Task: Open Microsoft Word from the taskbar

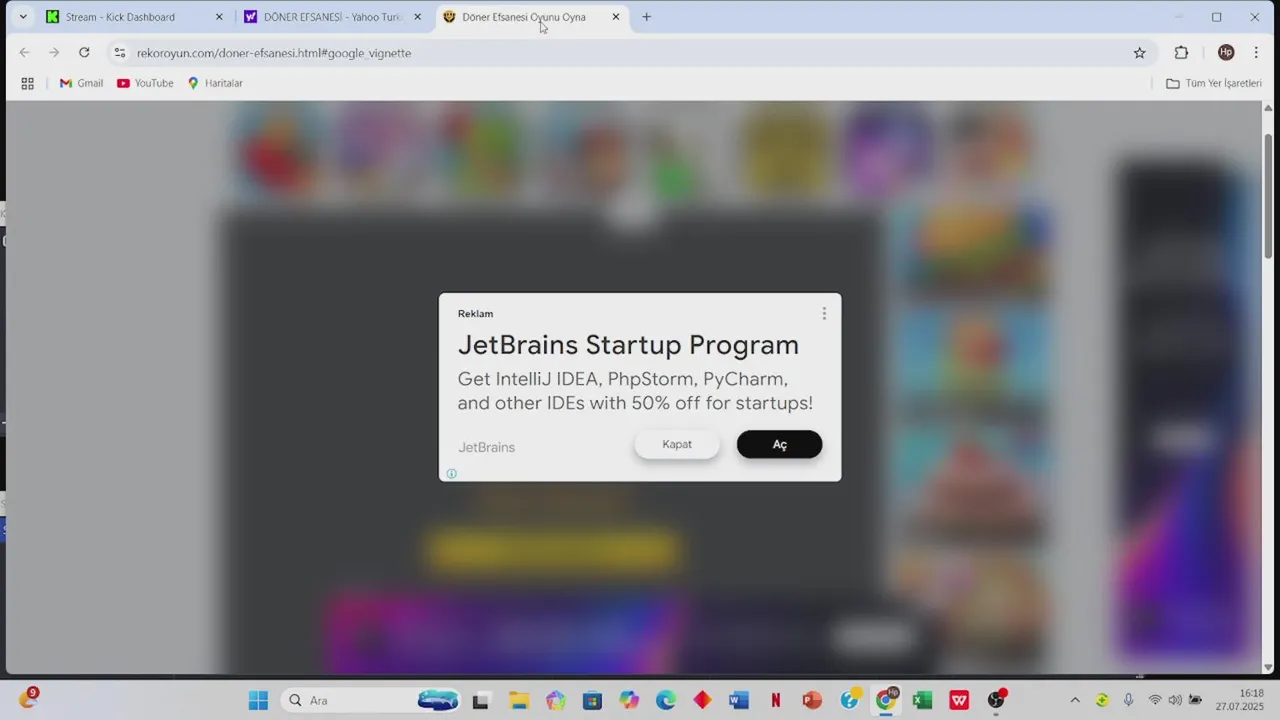Action: [739, 700]
